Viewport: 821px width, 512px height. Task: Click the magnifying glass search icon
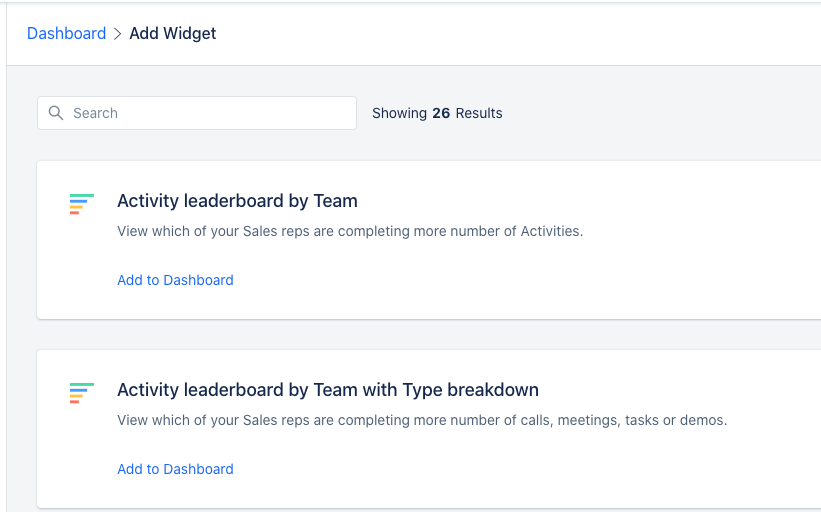(56, 113)
